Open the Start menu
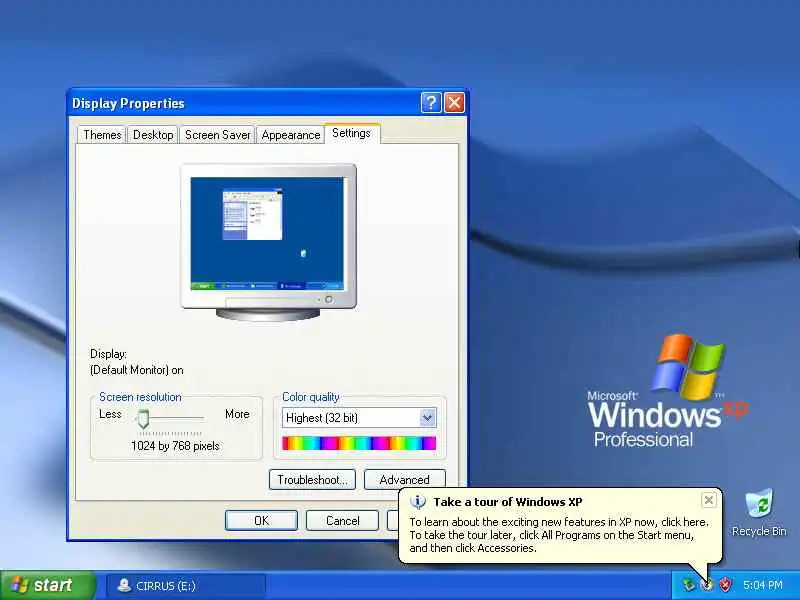The height and width of the screenshot is (600, 800). click(x=47, y=585)
